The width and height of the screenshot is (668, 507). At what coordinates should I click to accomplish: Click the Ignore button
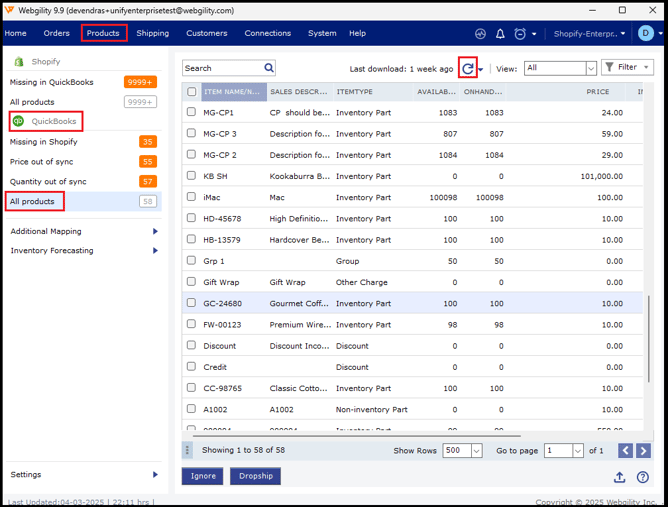(x=202, y=476)
